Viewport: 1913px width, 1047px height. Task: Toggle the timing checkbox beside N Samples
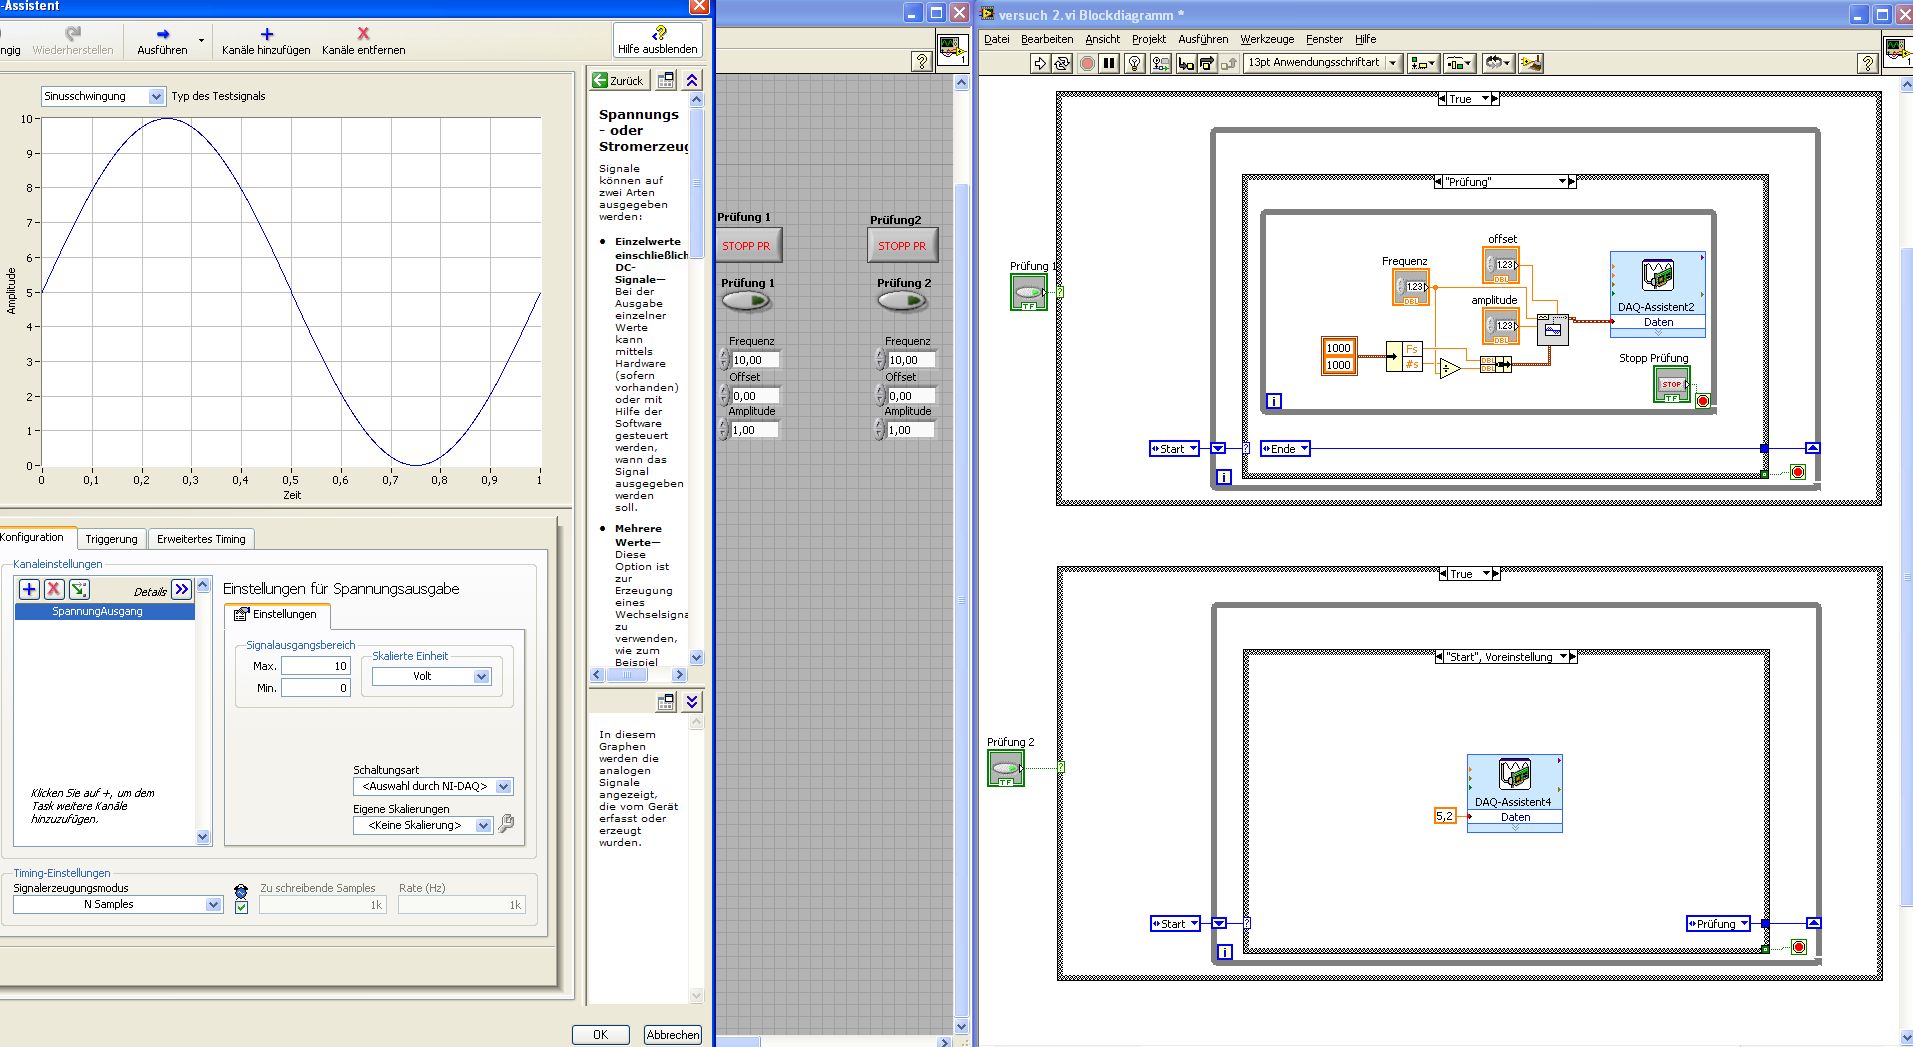click(241, 907)
